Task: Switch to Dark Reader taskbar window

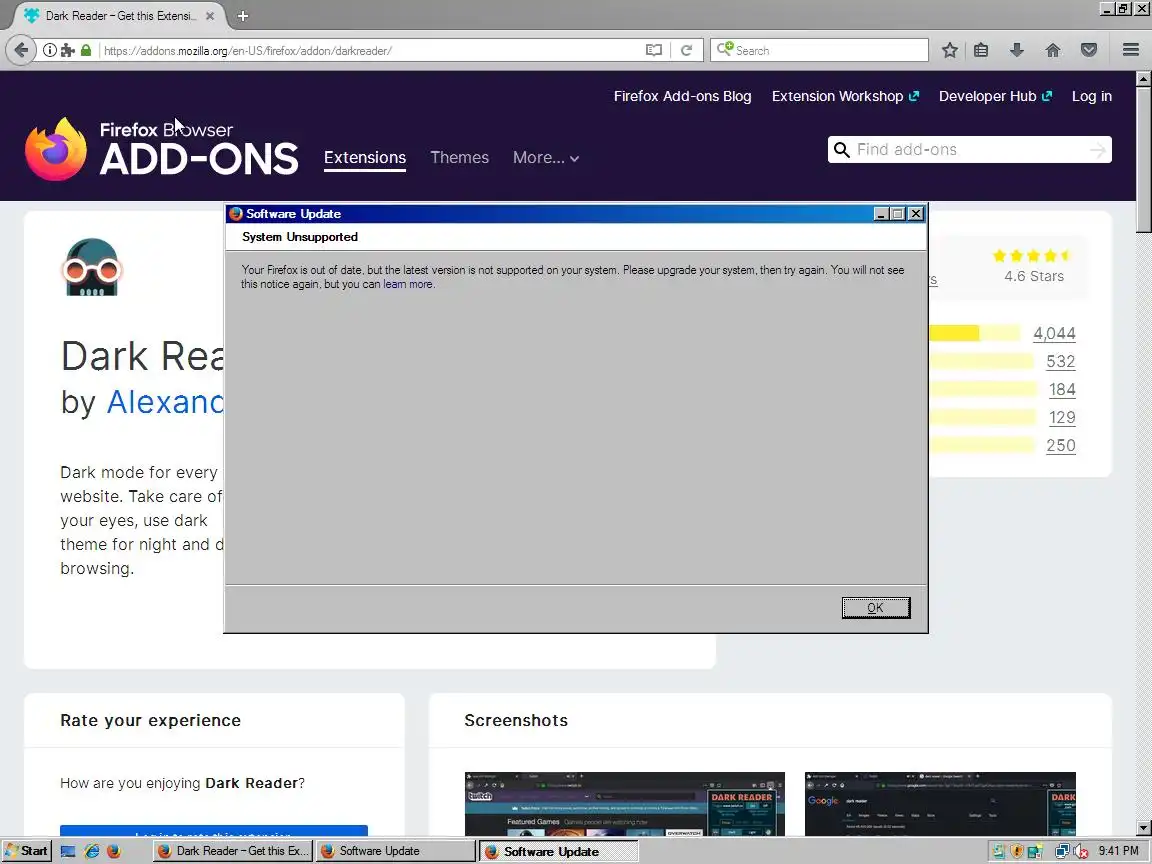Action: pyautogui.click(x=233, y=851)
